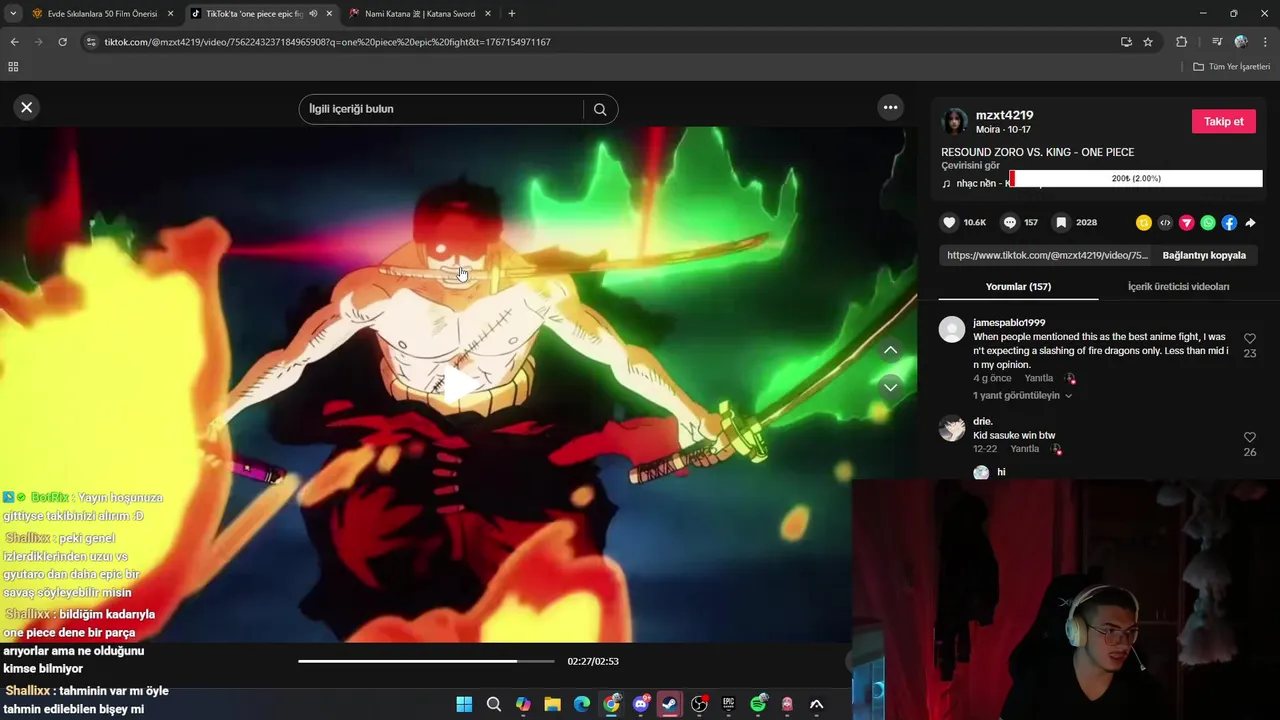
Task: Click the video progress bar
Action: (x=426, y=661)
